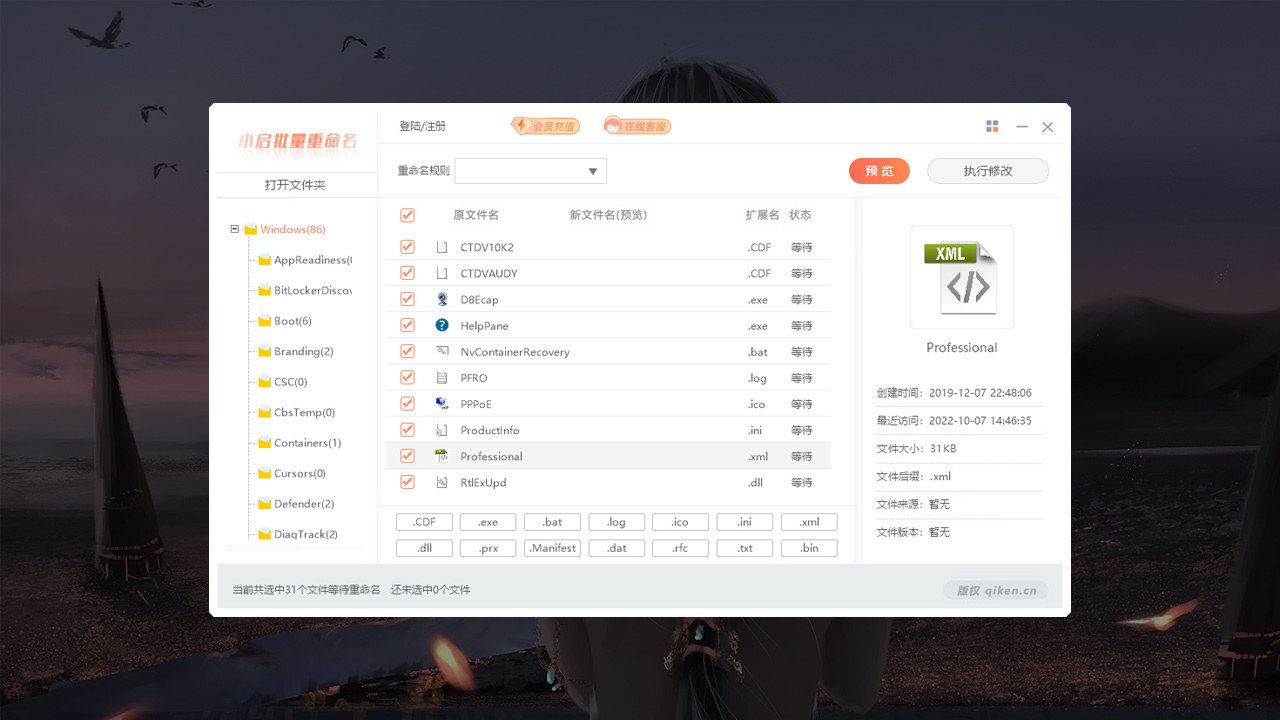Toggle the select-all checkbox in list header
Image resolution: width=1280 pixels, height=720 pixels.
407,214
